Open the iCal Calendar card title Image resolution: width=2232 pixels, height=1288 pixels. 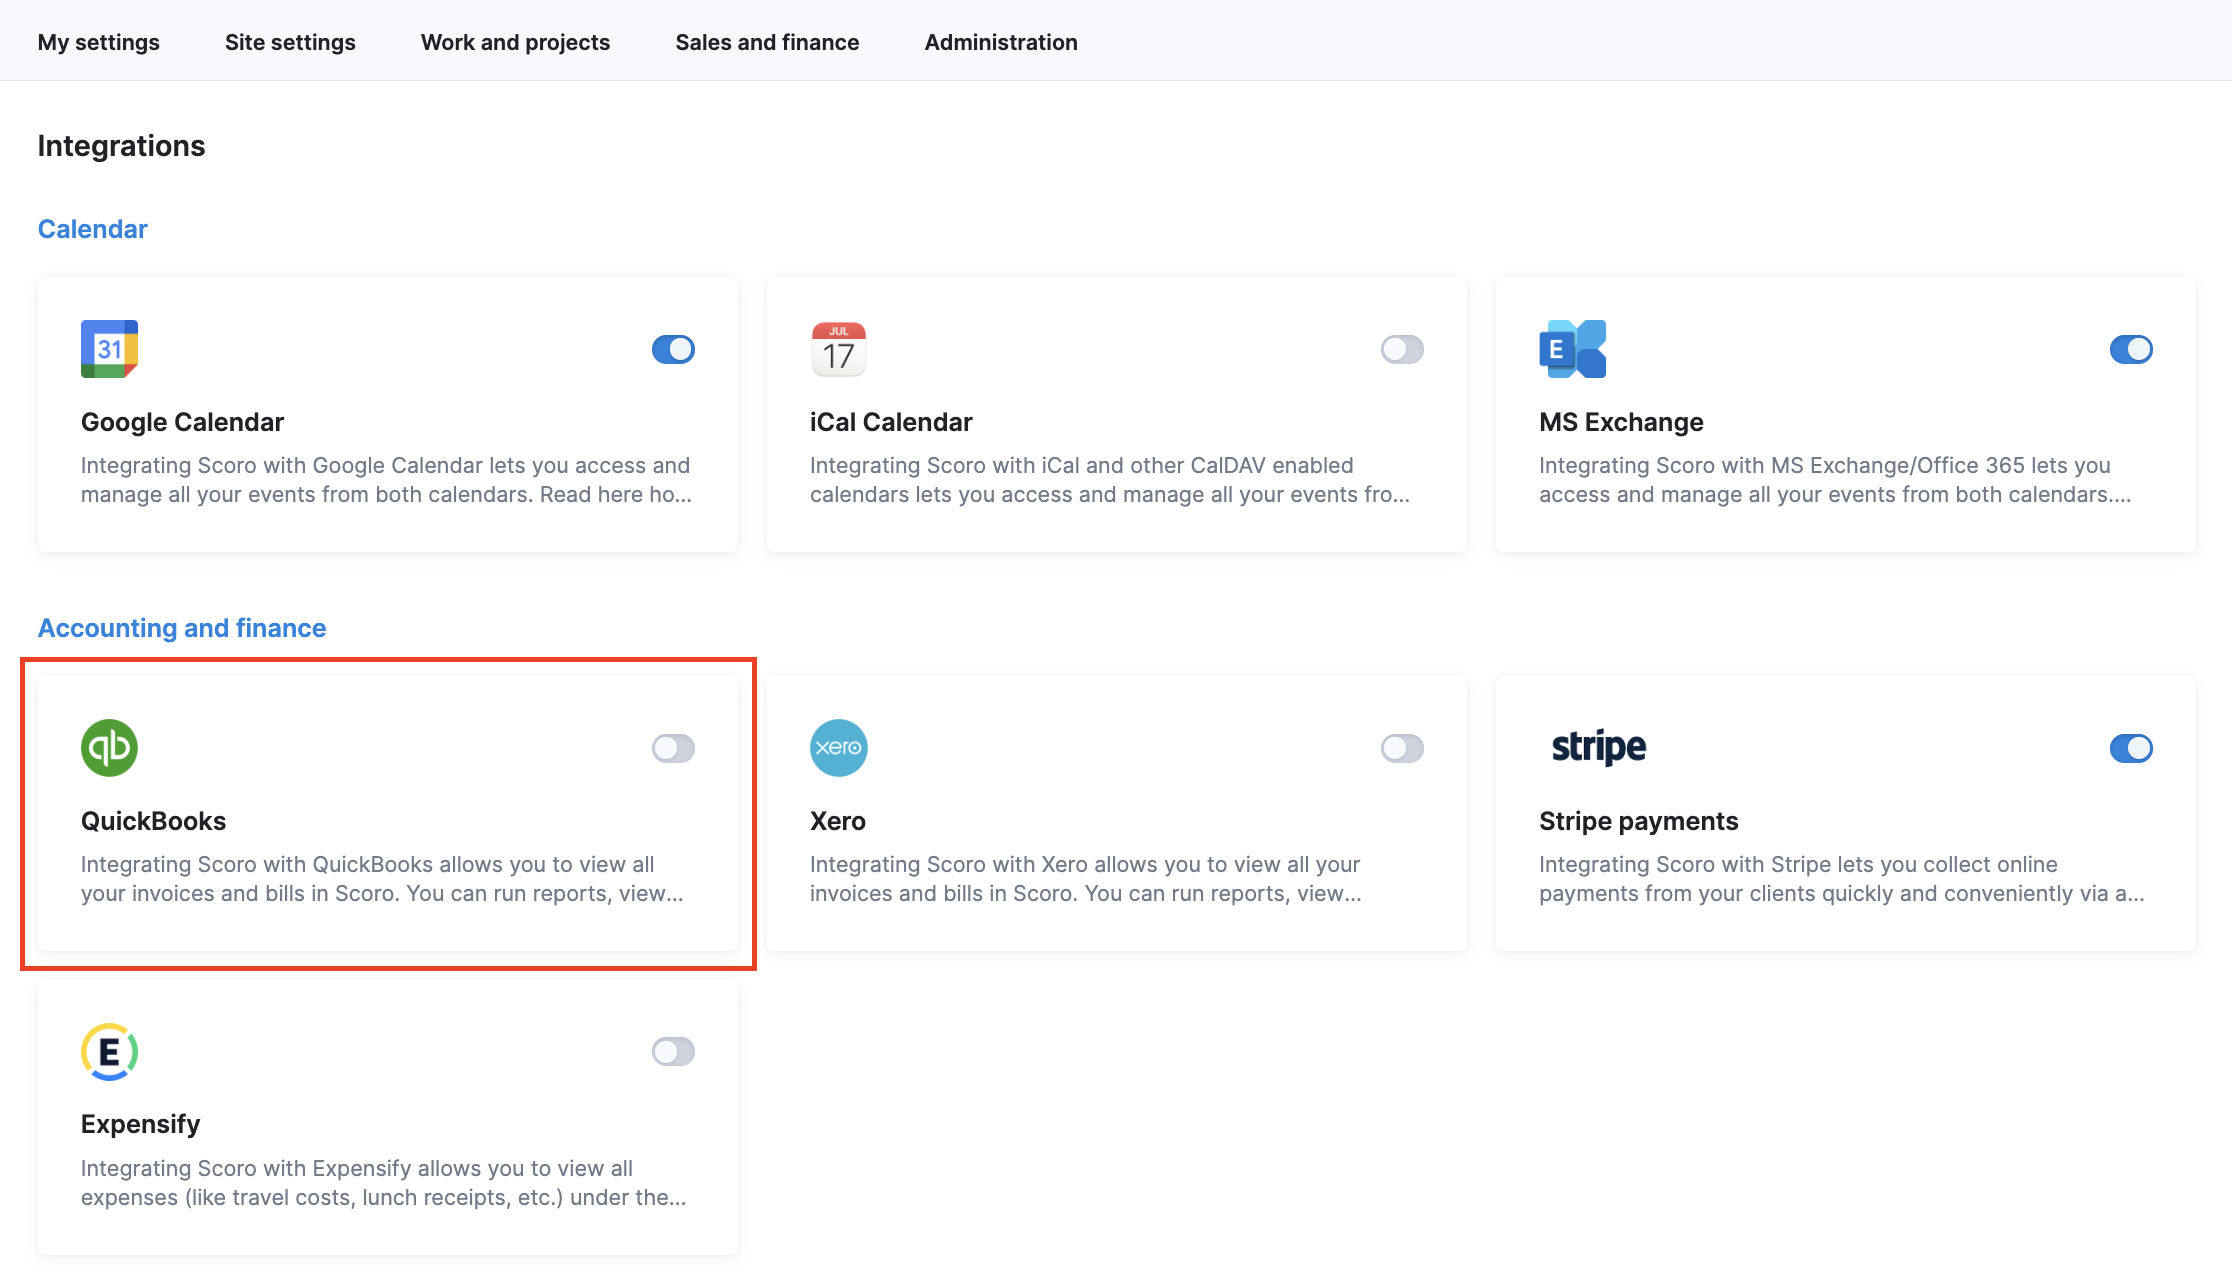(x=891, y=422)
